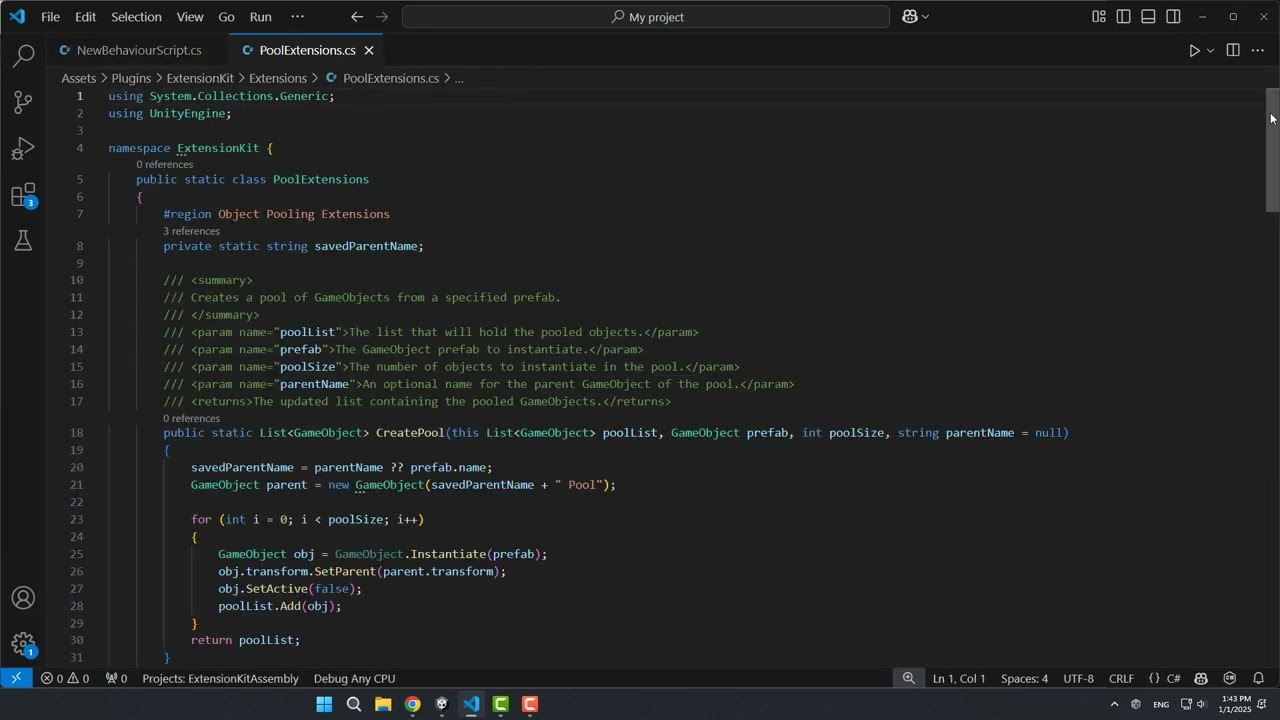Open the Copilot chat icon in title bar
The image size is (1280, 720).
click(910, 17)
